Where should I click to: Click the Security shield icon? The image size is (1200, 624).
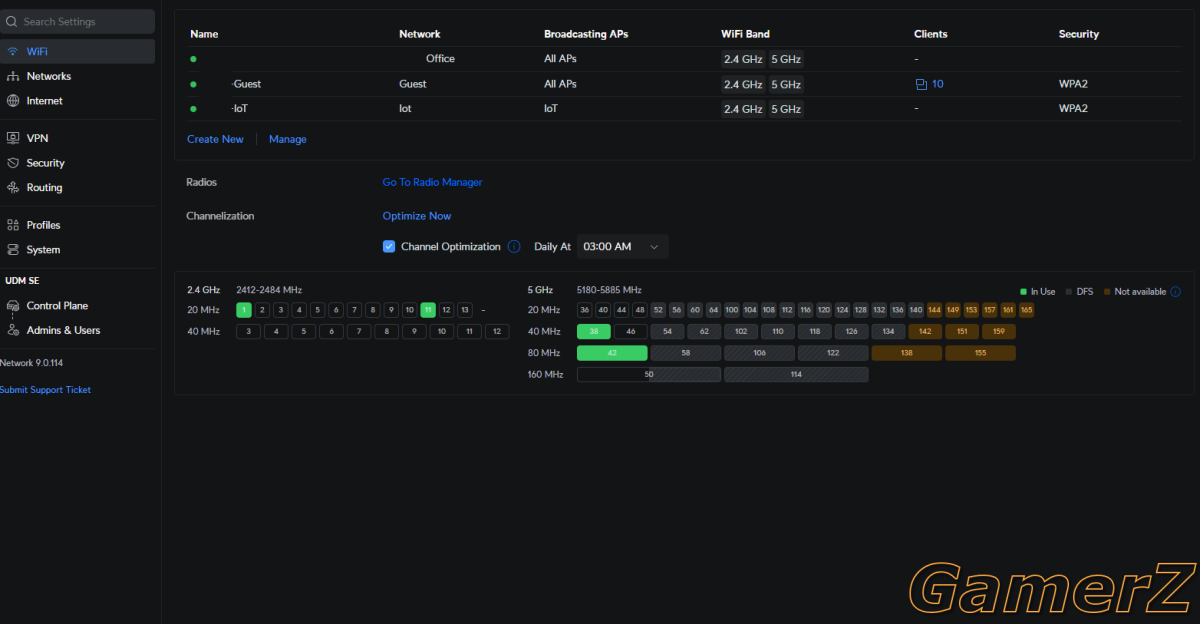13,163
